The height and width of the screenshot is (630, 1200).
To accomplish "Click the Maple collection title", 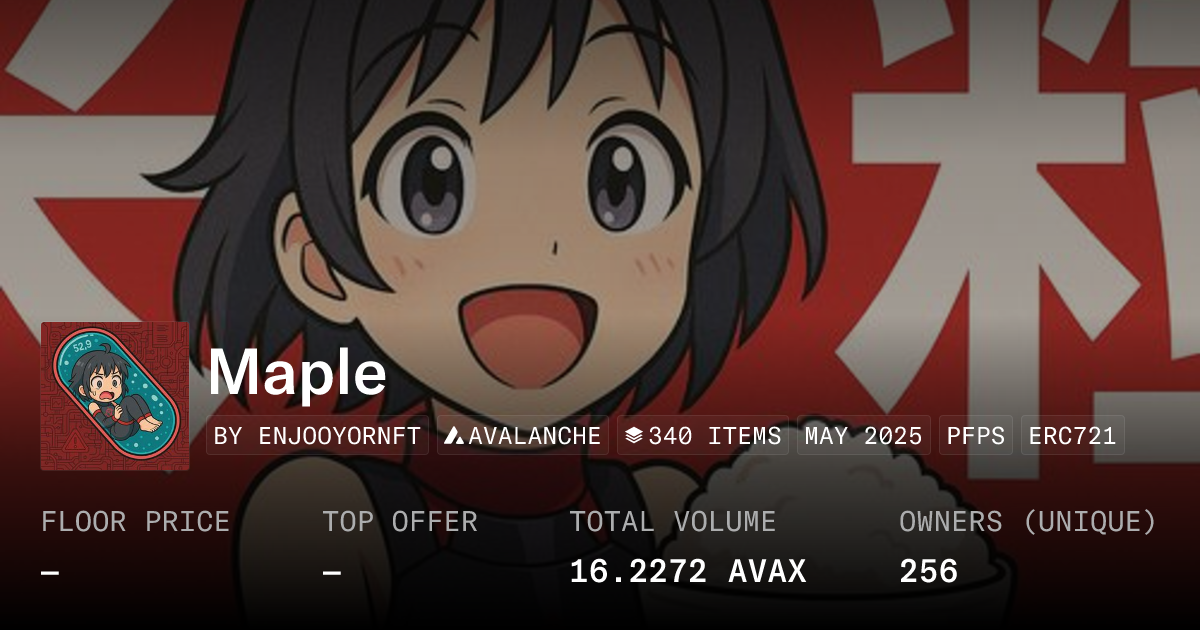I will pyautogui.click(x=297, y=373).
